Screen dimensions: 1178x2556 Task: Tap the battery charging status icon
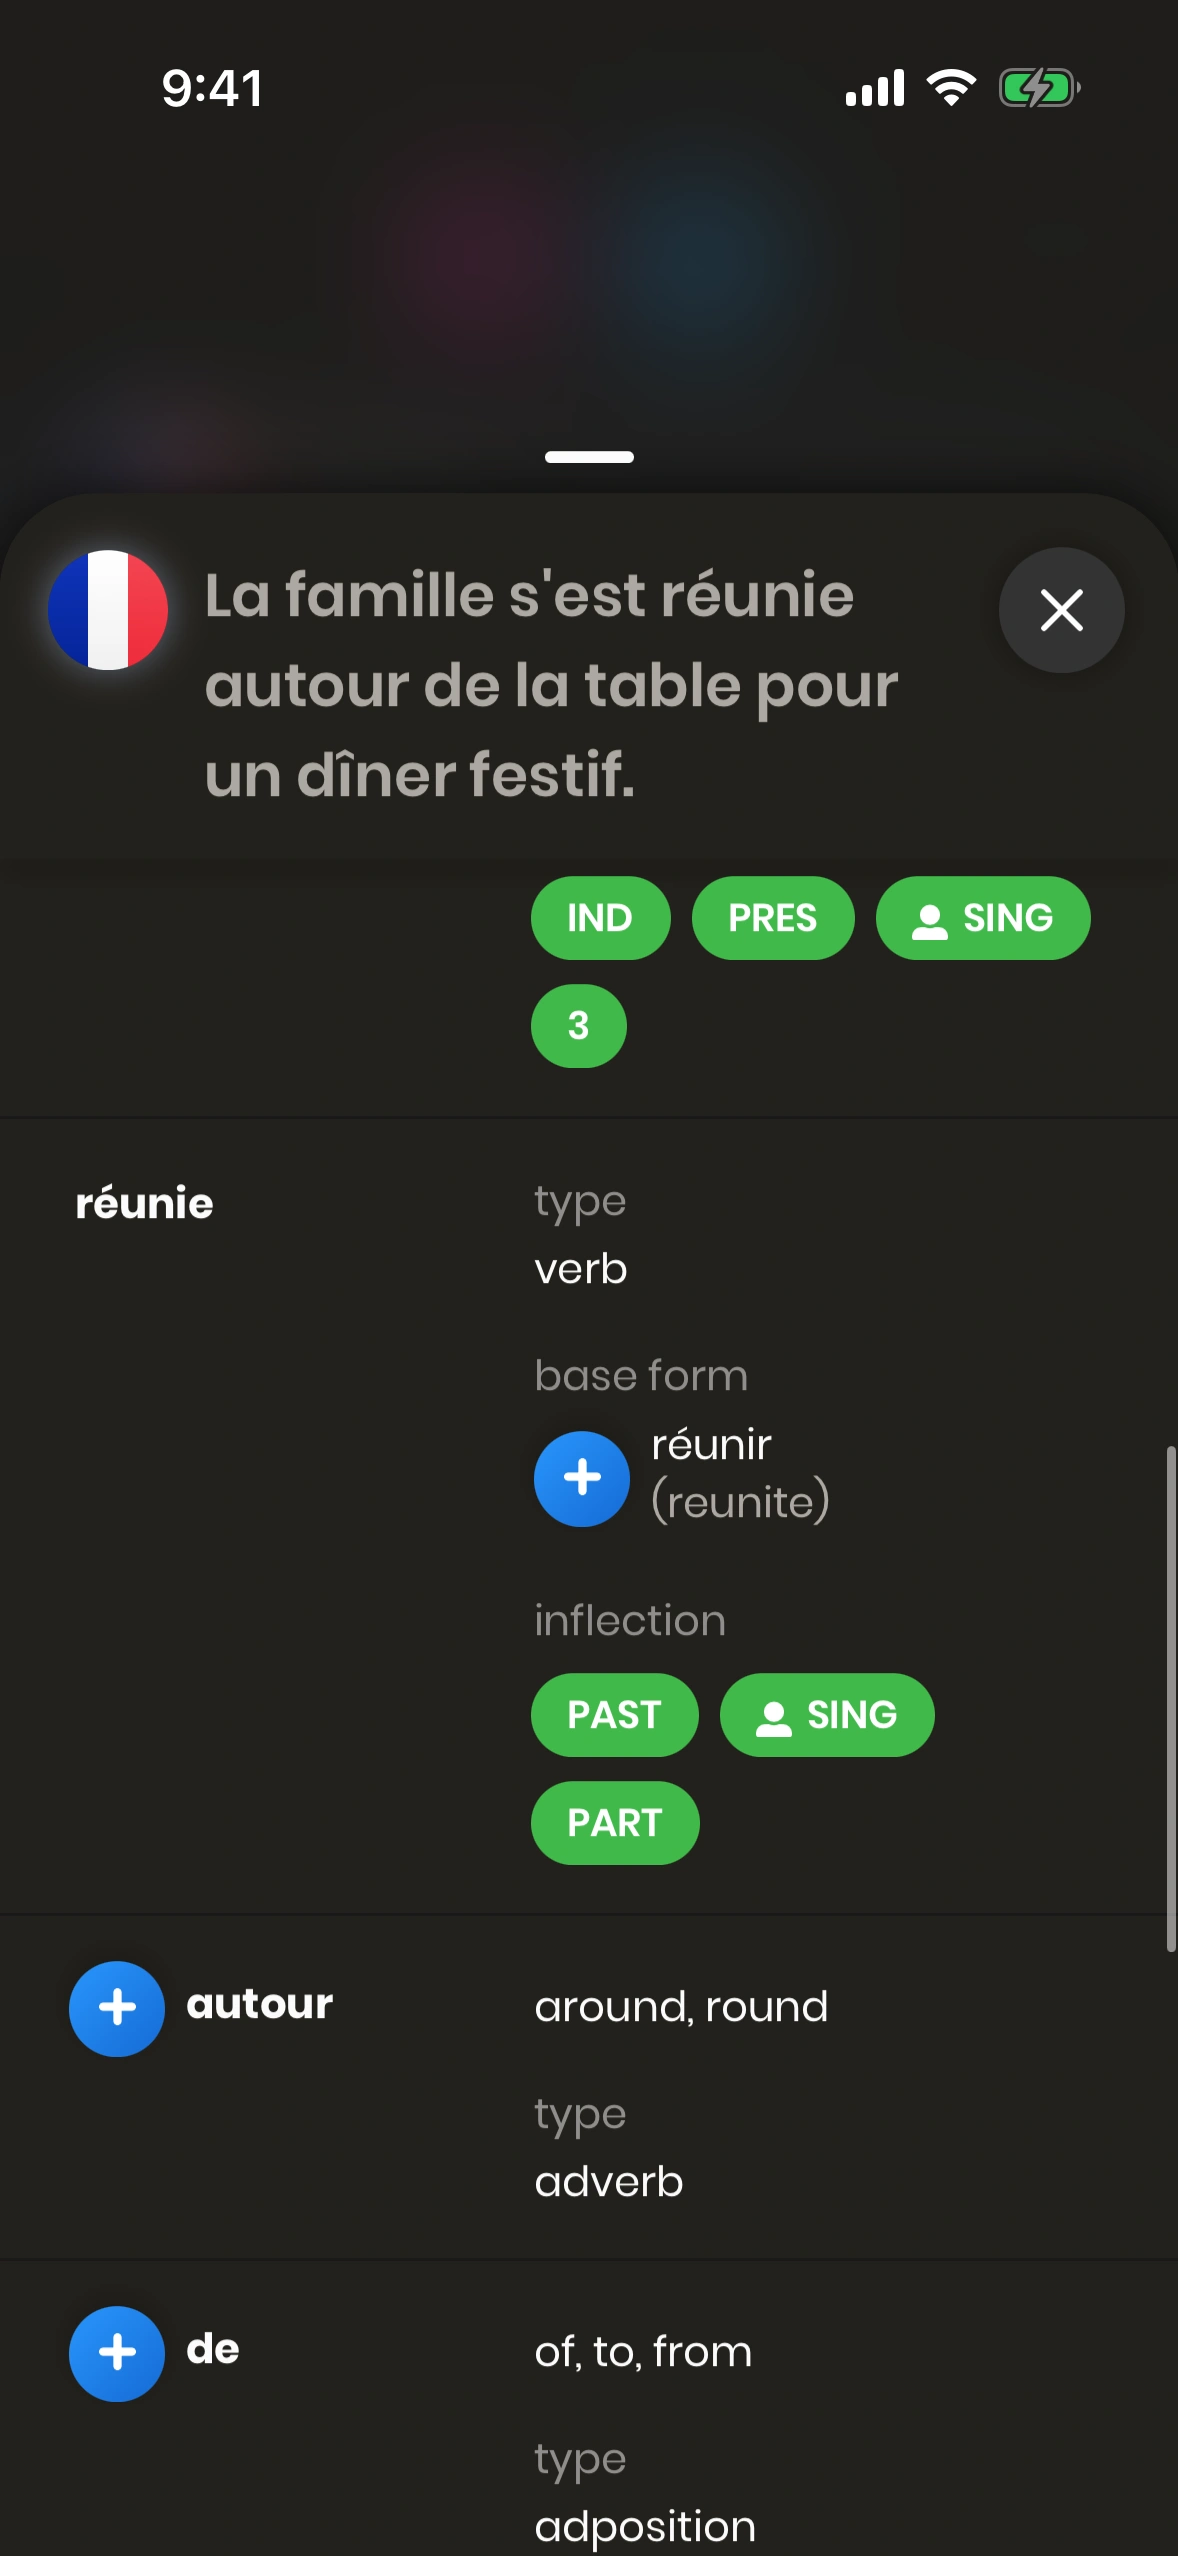(x=1039, y=88)
